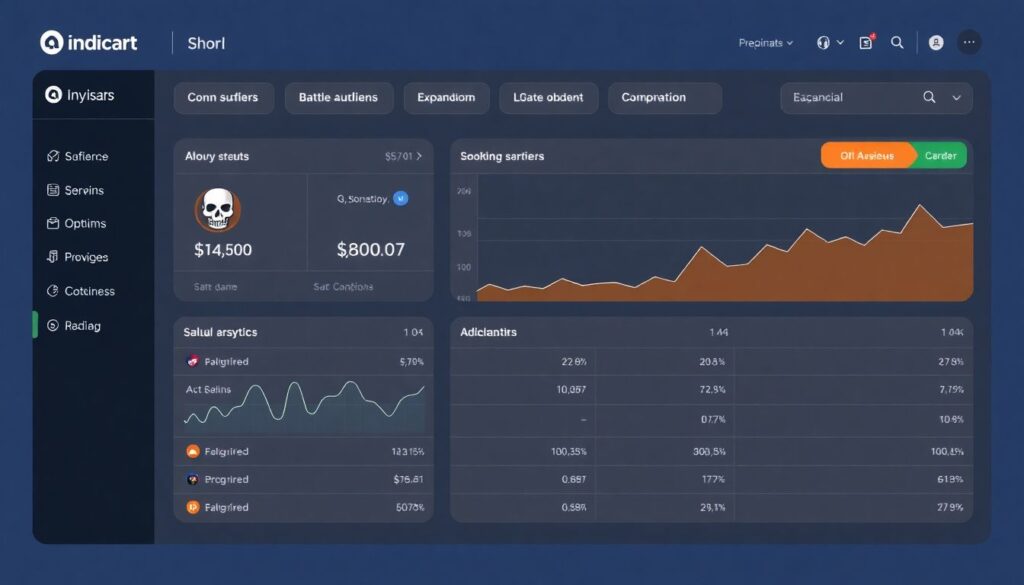Viewport: 1024px width, 585px height.
Task: Open the chevron in Eacancial search box
Action: tap(956, 98)
